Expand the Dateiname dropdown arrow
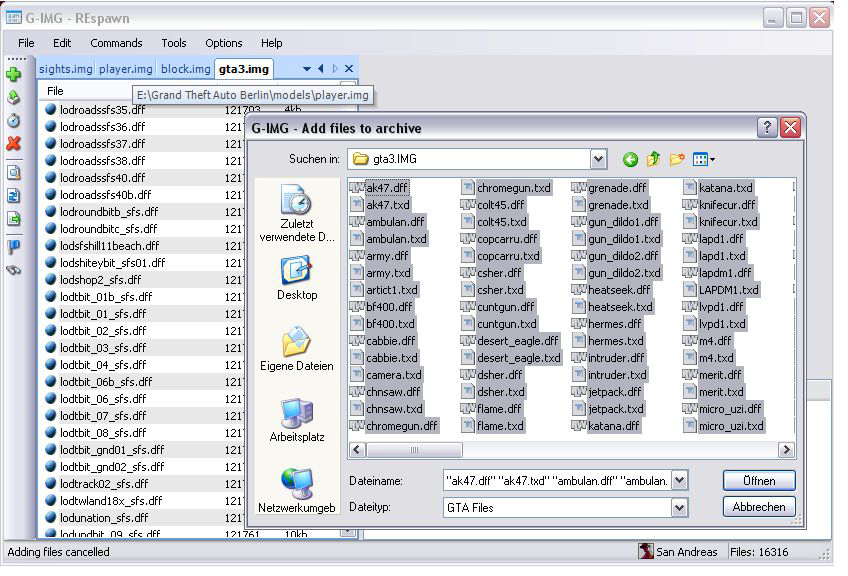This screenshot has width=848, height=576. pos(680,480)
